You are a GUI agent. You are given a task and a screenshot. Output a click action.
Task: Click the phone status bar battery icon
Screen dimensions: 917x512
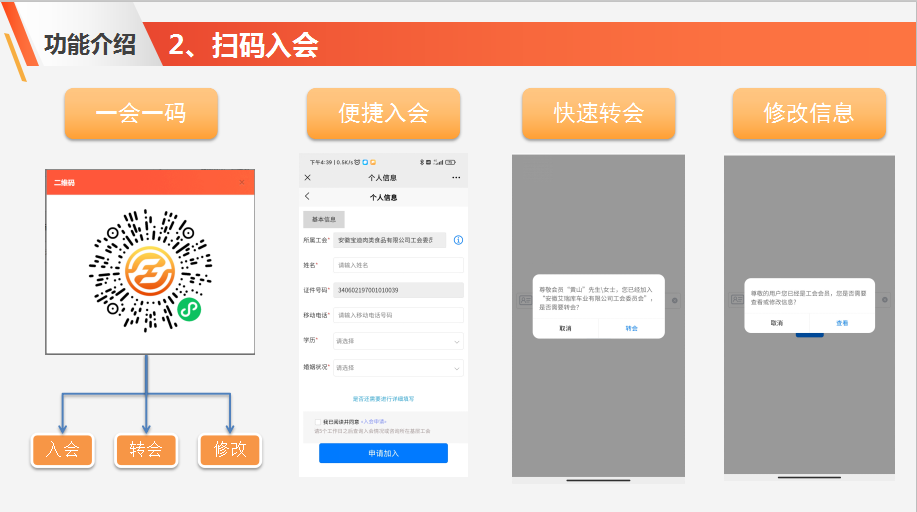click(x=450, y=162)
